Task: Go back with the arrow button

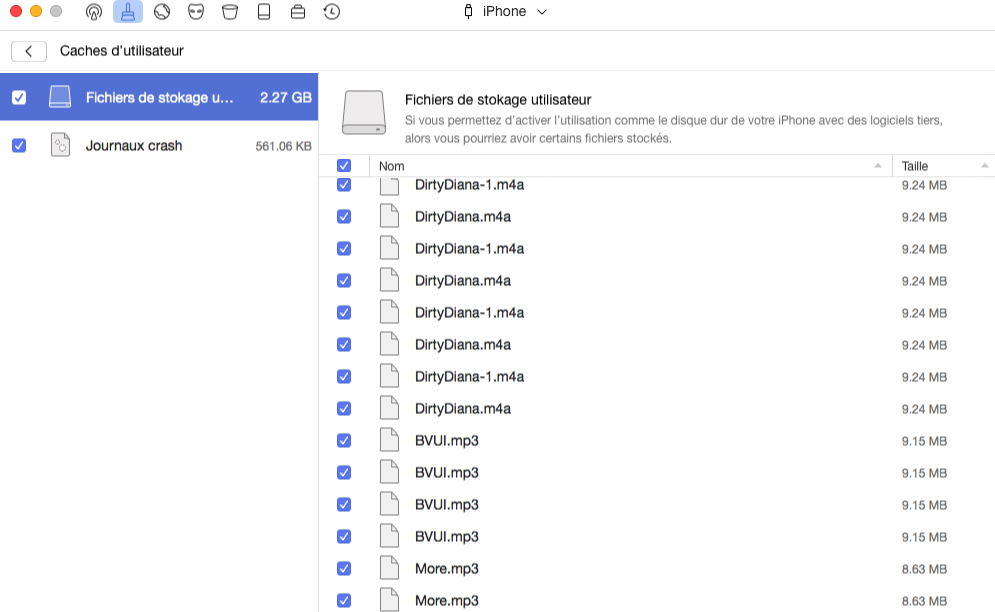Action: pos(29,51)
